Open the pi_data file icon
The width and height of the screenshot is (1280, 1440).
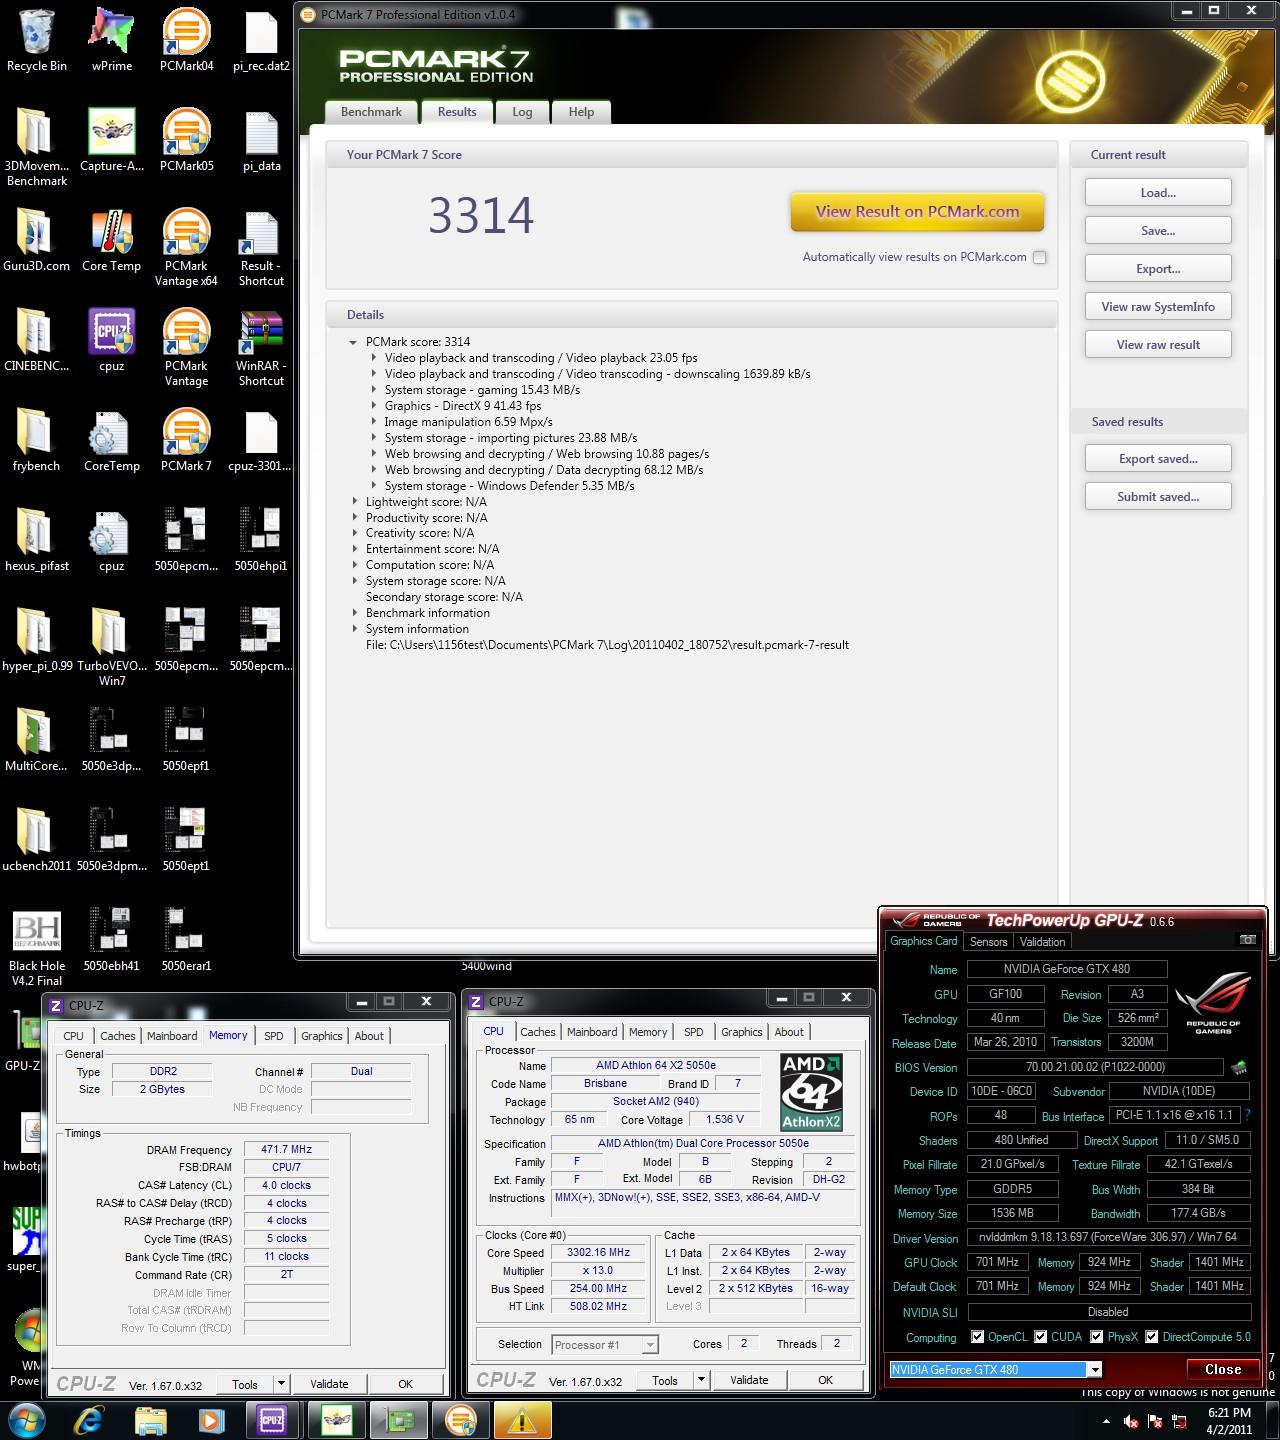261,140
